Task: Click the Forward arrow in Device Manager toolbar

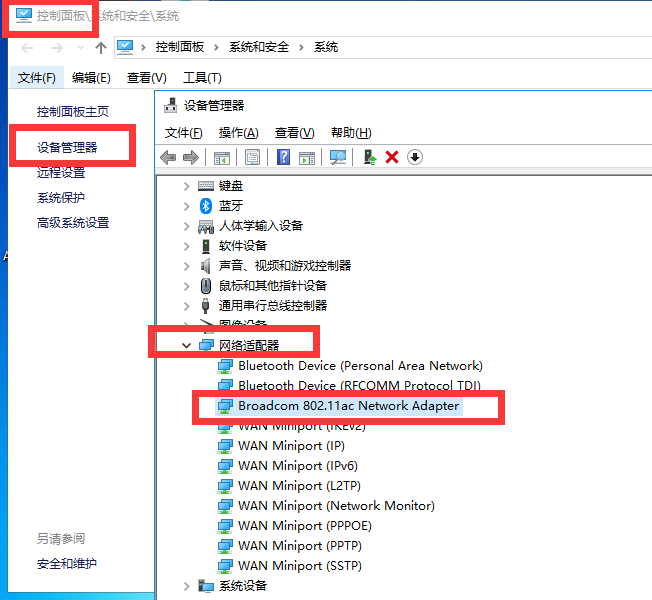Action: pos(191,157)
